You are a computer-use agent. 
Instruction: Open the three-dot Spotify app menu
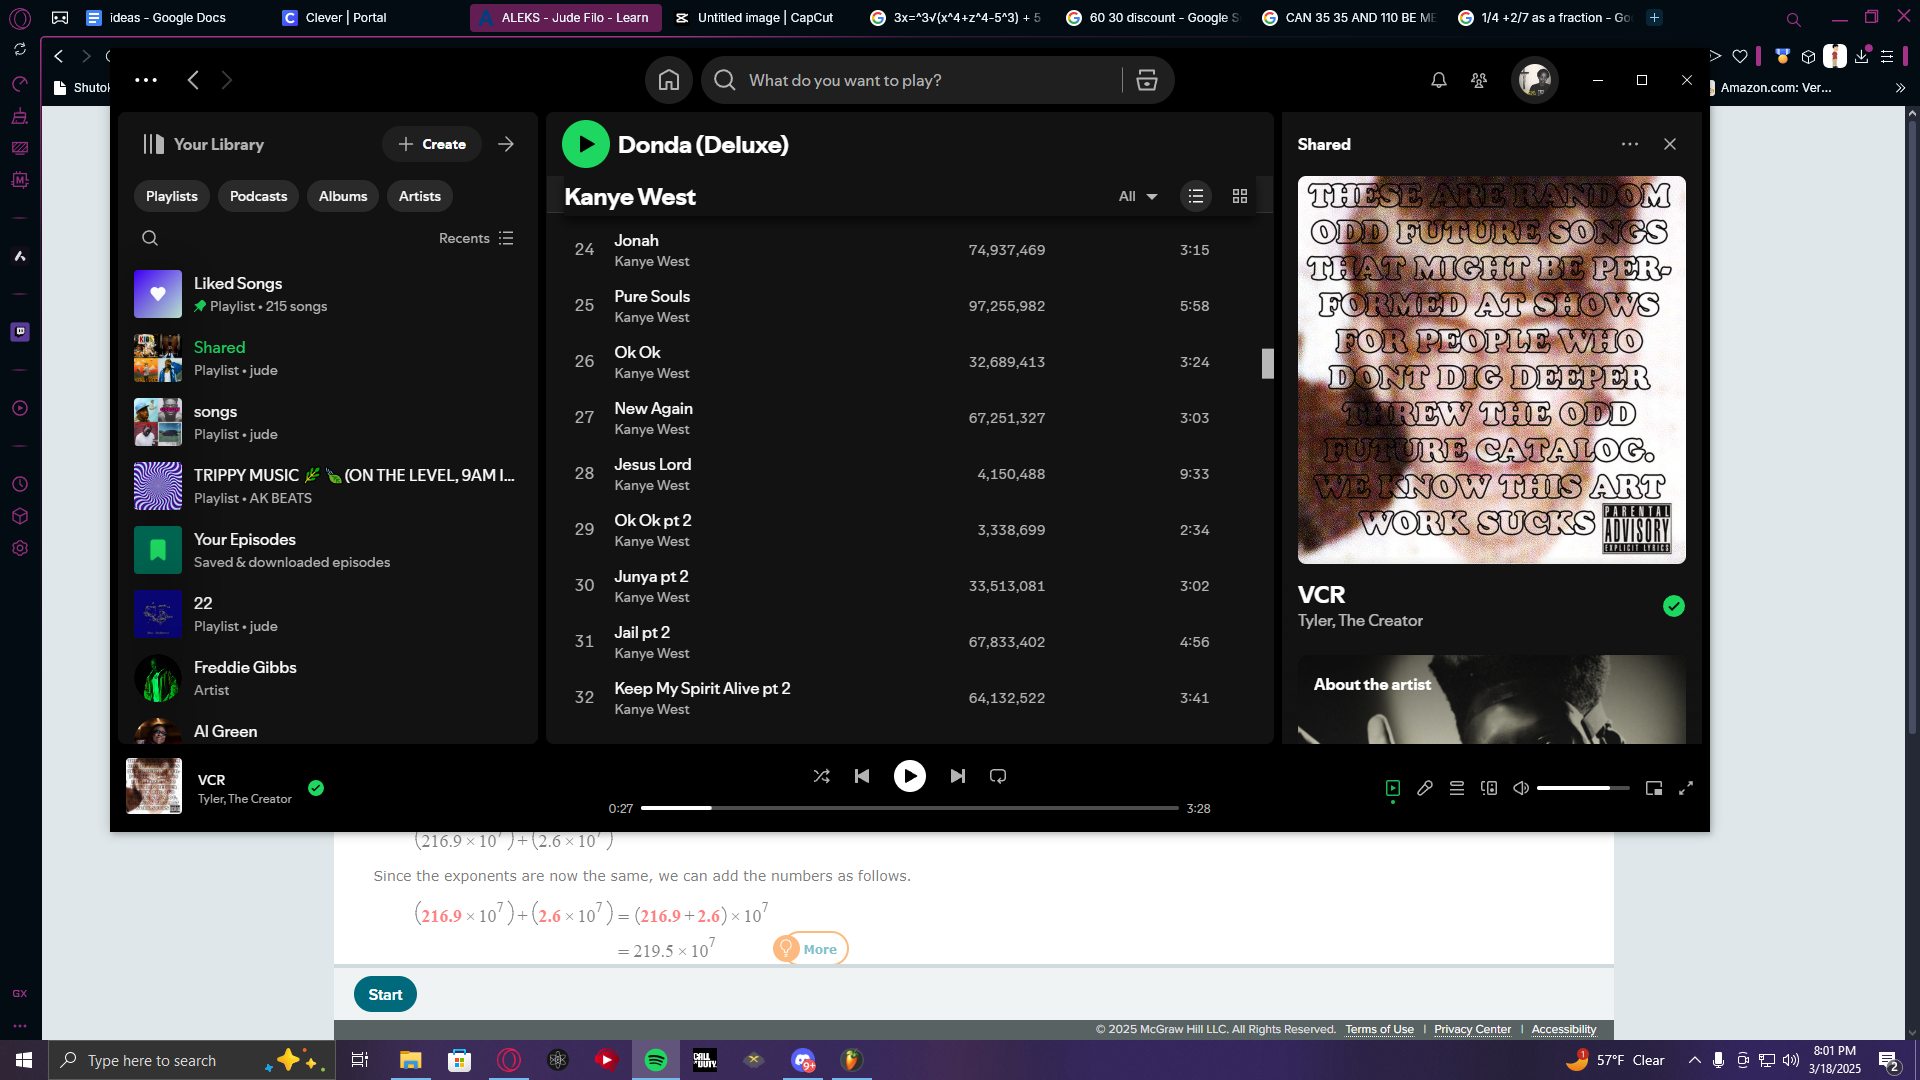tap(146, 80)
